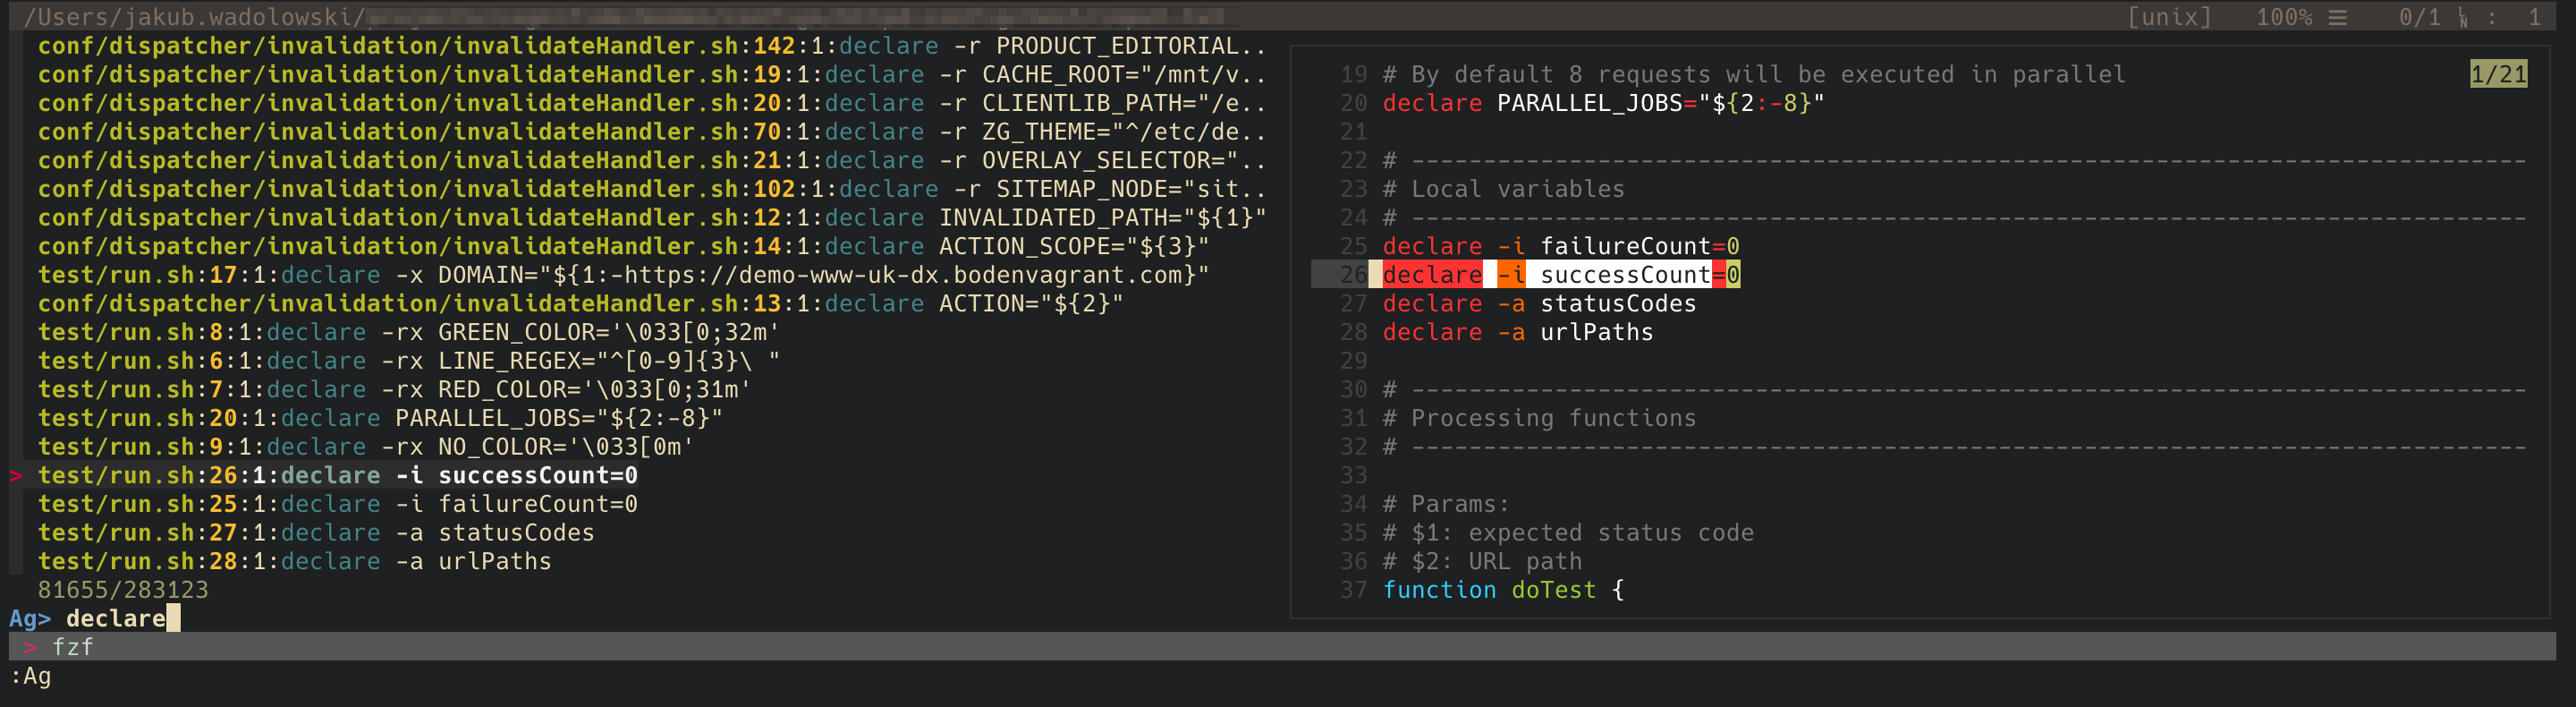Select result test/run.sh:28 urlPaths
The width and height of the screenshot is (2576, 707).
[295, 562]
